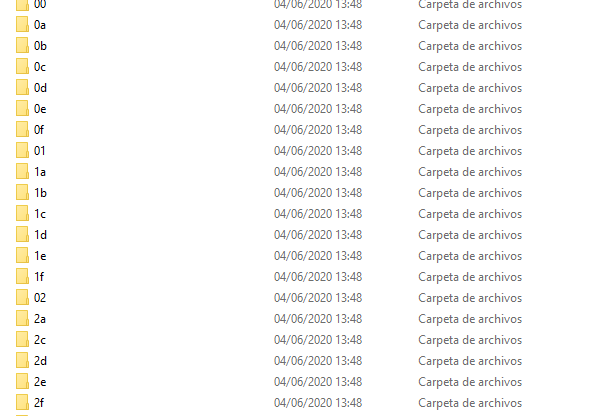Click the folder icon next to 1c
The height and width of the screenshot is (416, 615).
[22, 214]
